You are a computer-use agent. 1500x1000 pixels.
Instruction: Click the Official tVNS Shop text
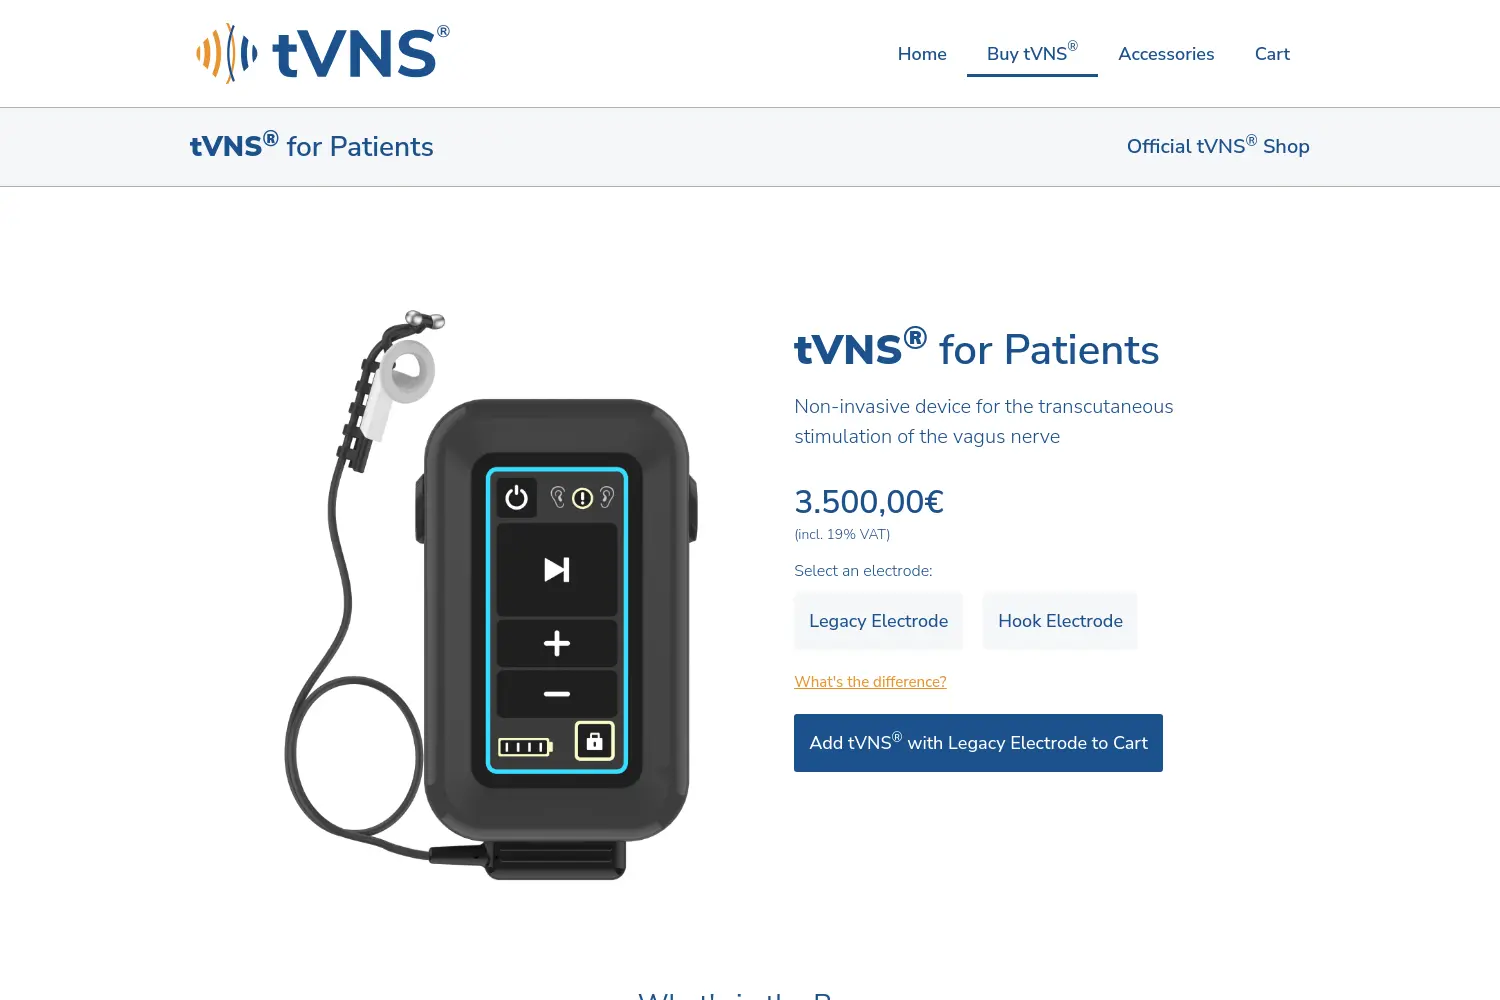[1218, 146]
